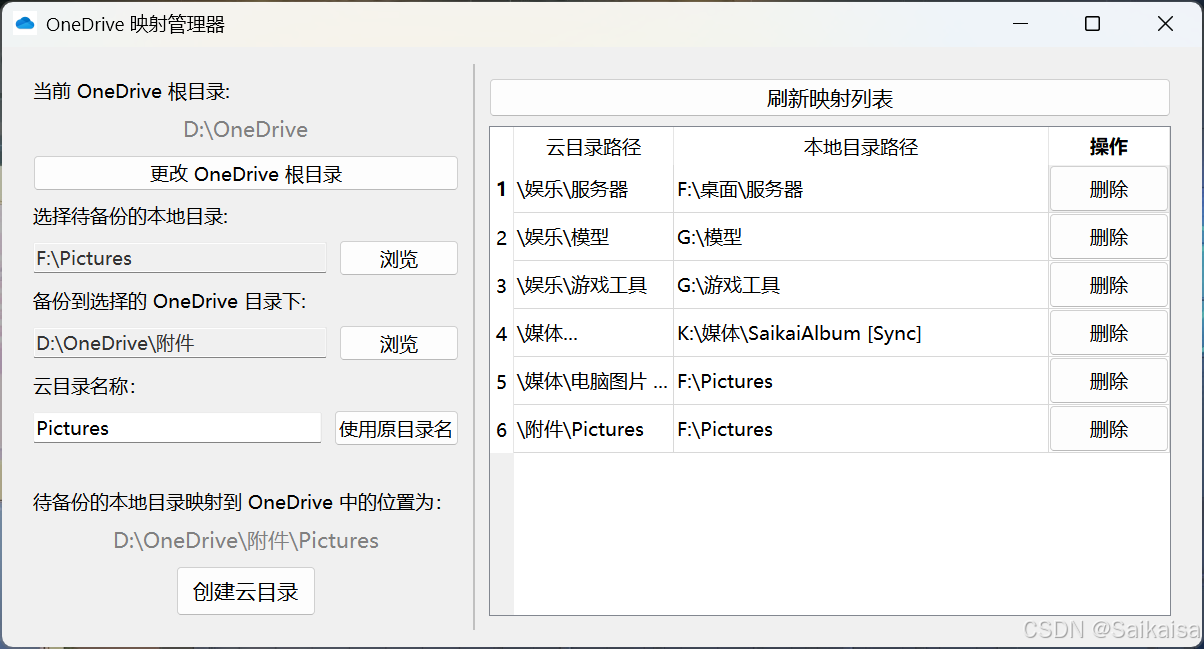The width and height of the screenshot is (1204, 649).
Task: Select cell \娱乐\游戏工具
Action: click(593, 285)
